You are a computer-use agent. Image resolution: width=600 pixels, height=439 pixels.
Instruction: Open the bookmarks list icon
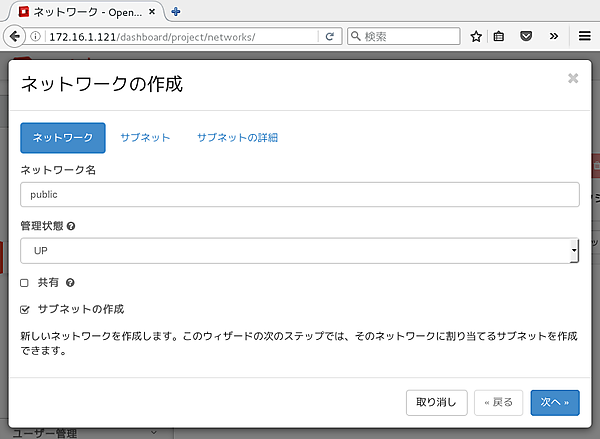click(499, 36)
